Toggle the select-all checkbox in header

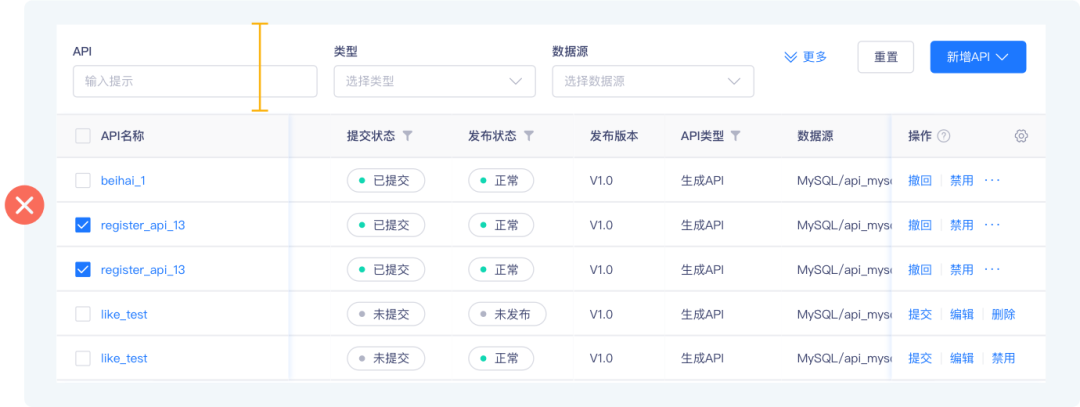click(x=83, y=136)
